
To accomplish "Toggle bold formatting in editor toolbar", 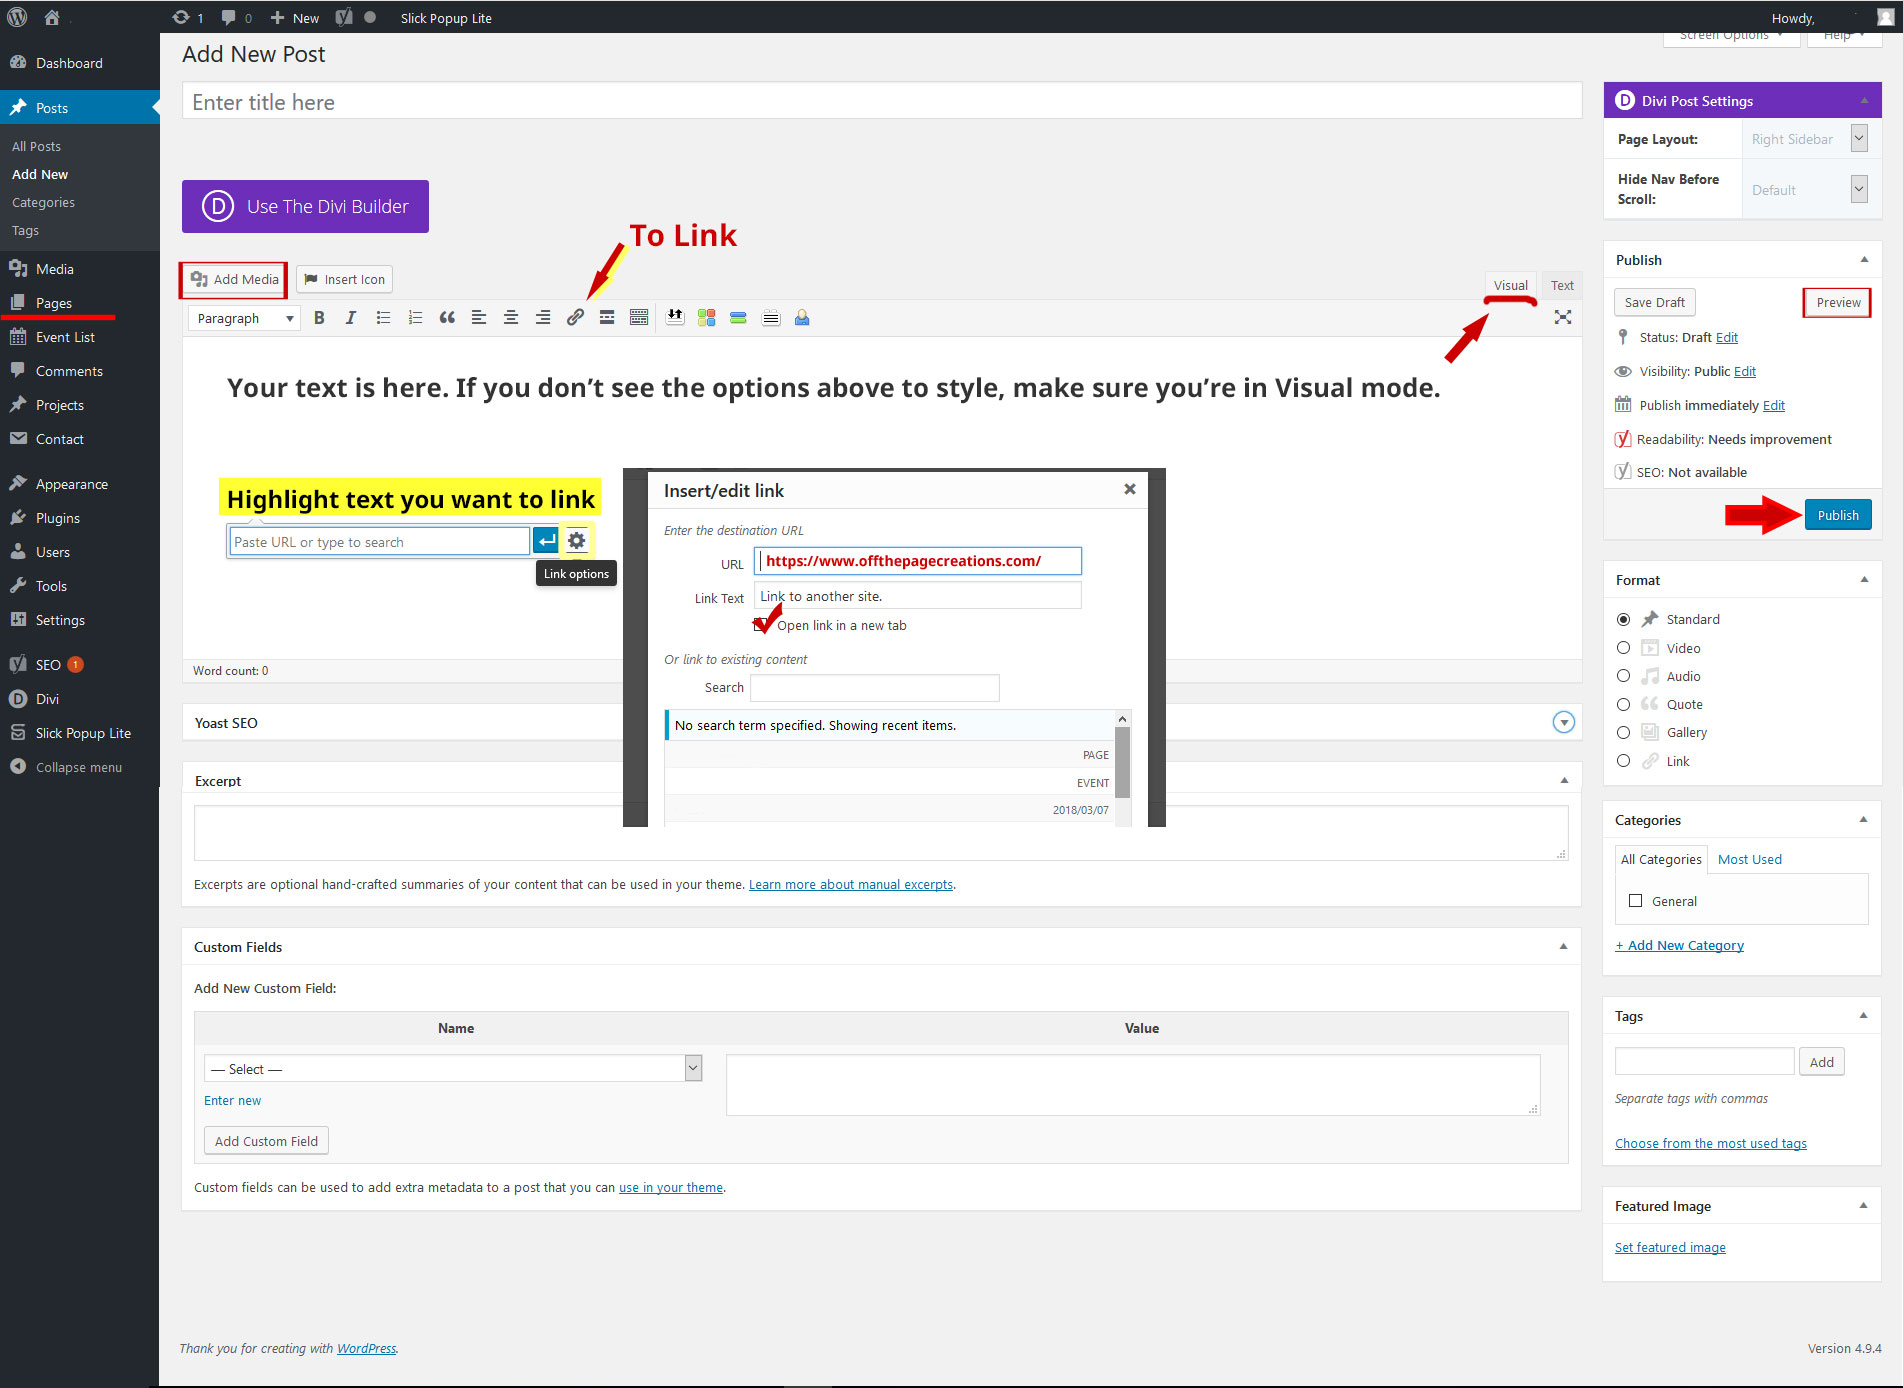I will [319, 318].
